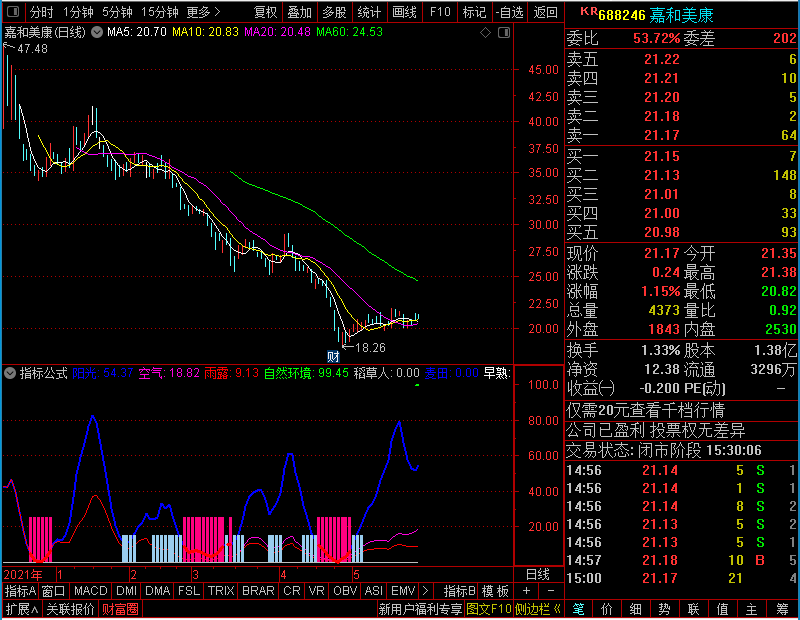
Task: Expand the dropdown beside 嘉和美康(日线)
Action: pyautogui.click(x=96, y=33)
